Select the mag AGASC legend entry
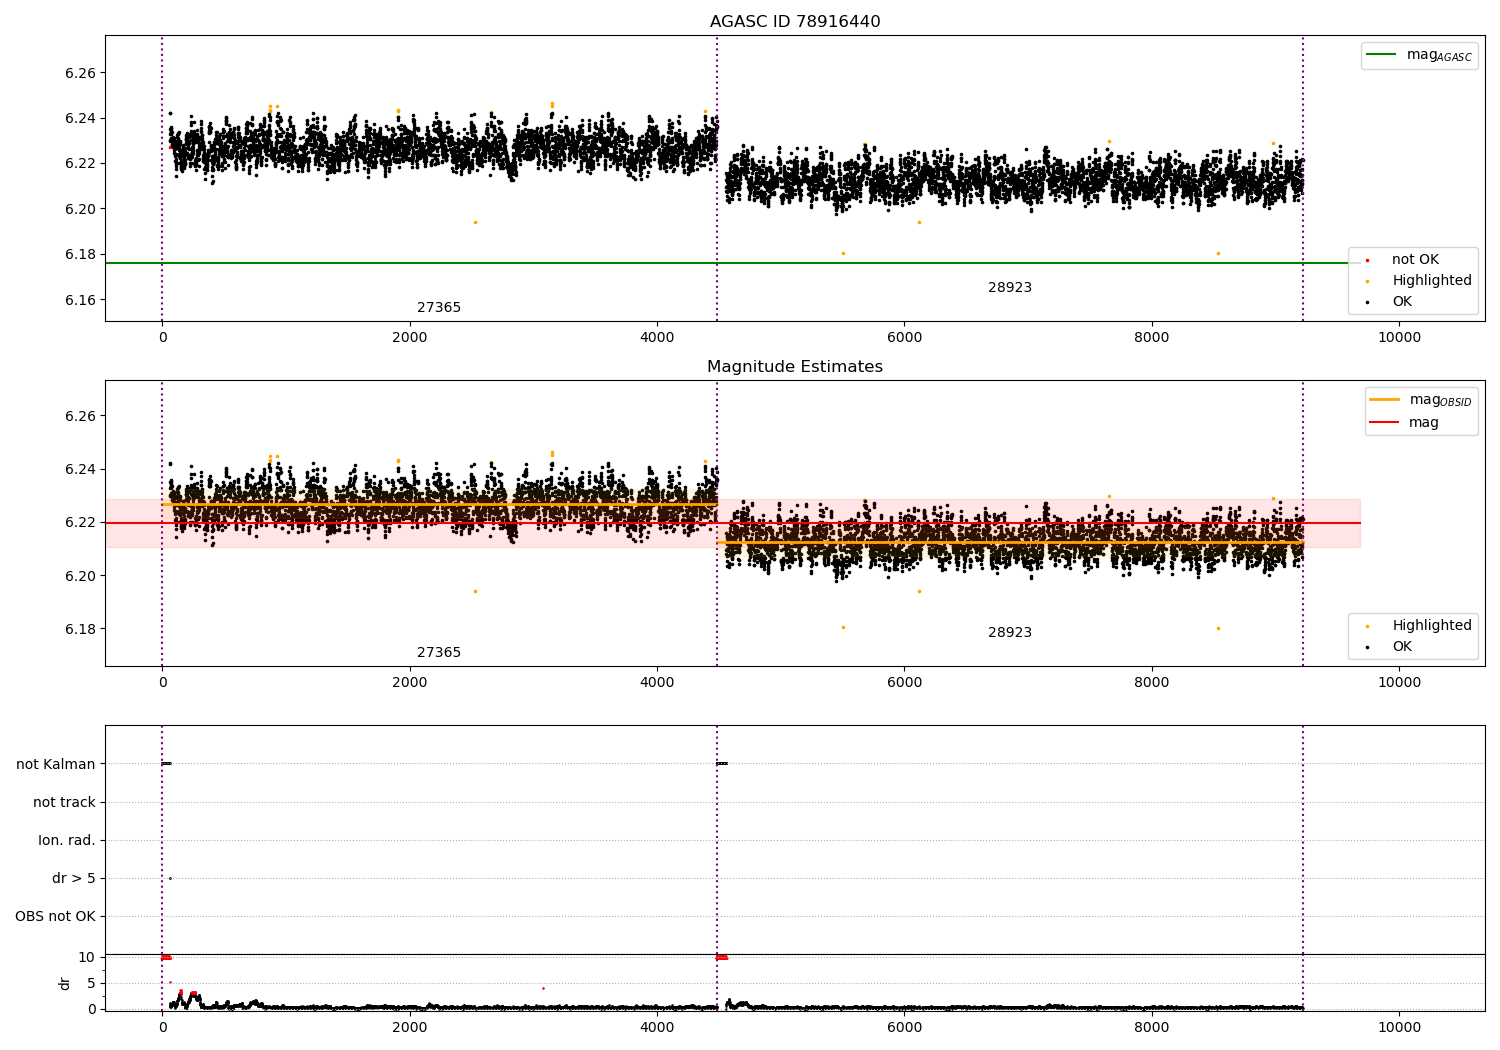The width and height of the screenshot is (1500, 1050). click(x=1419, y=55)
